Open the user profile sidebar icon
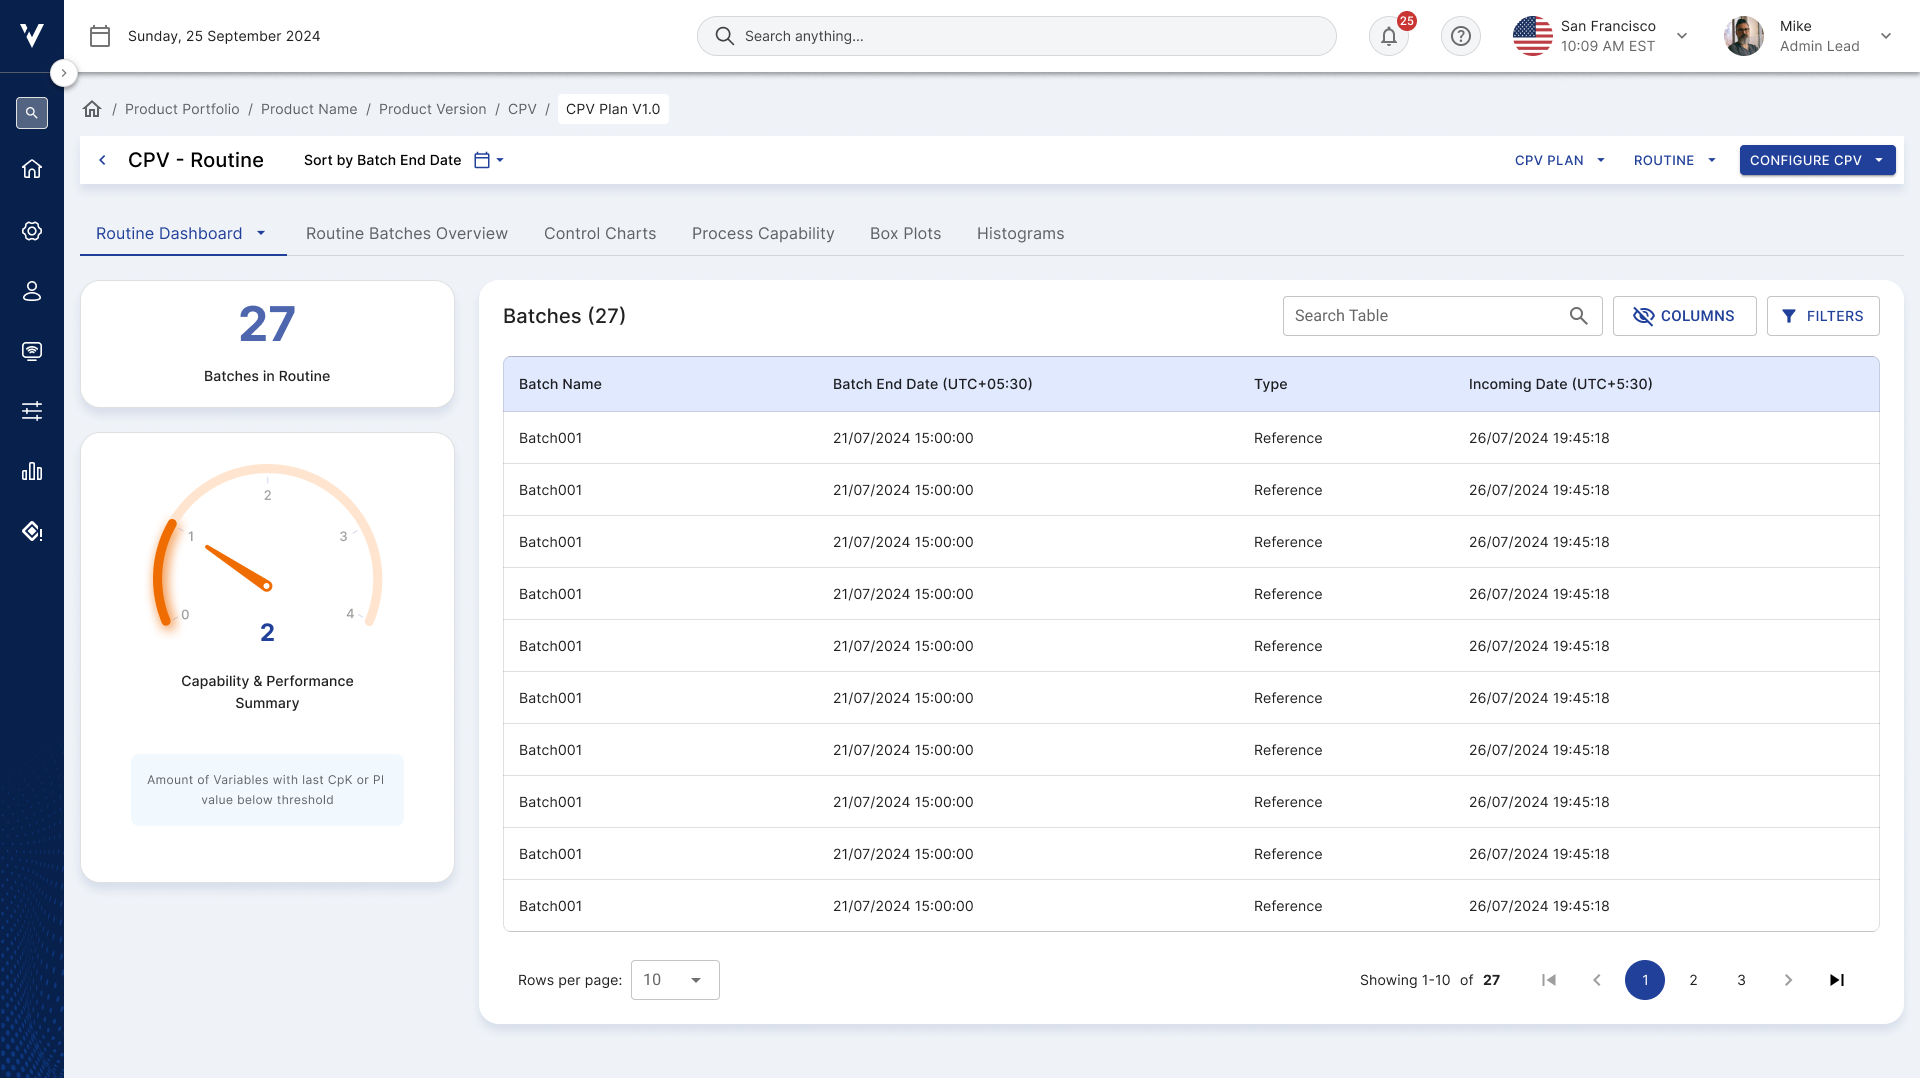 coord(32,291)
